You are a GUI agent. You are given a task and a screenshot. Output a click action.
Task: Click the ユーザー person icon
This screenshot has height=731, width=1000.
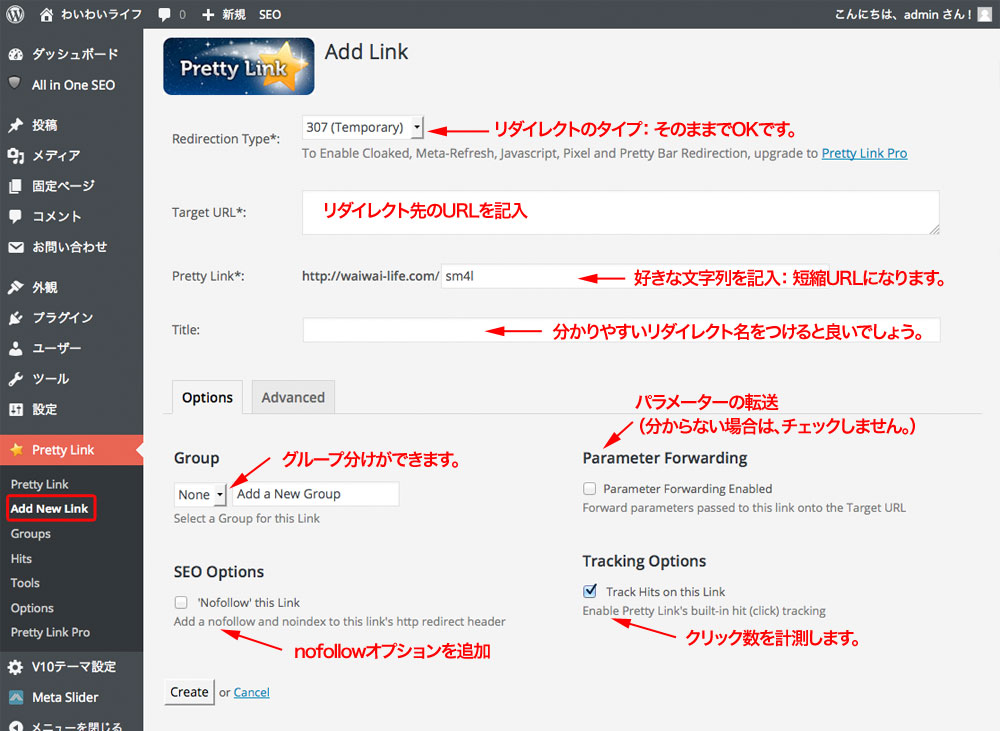click(x=16, y=348)
